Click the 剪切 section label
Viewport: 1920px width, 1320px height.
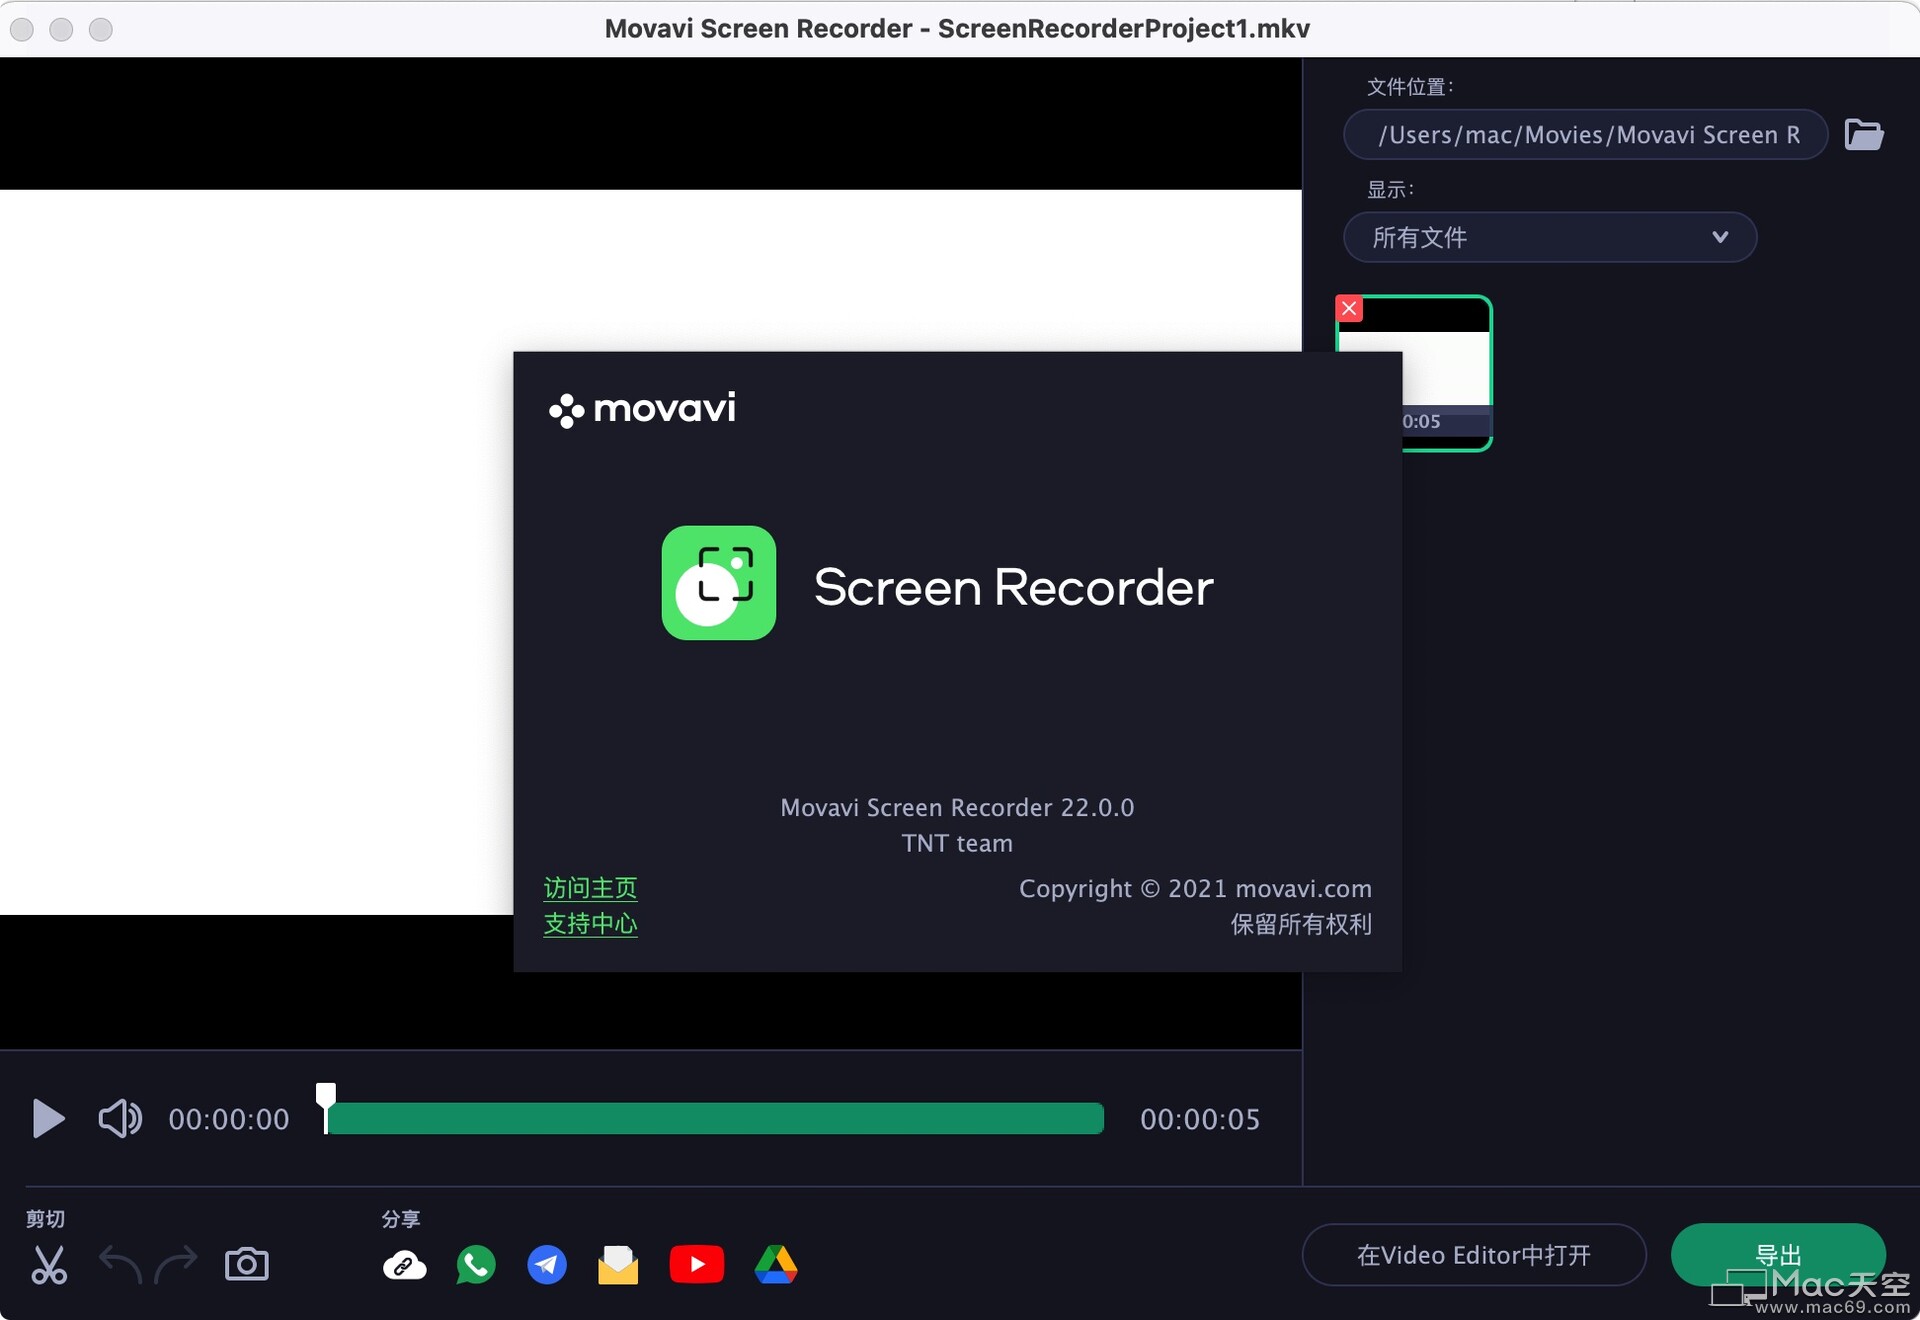click(45, 1219)
